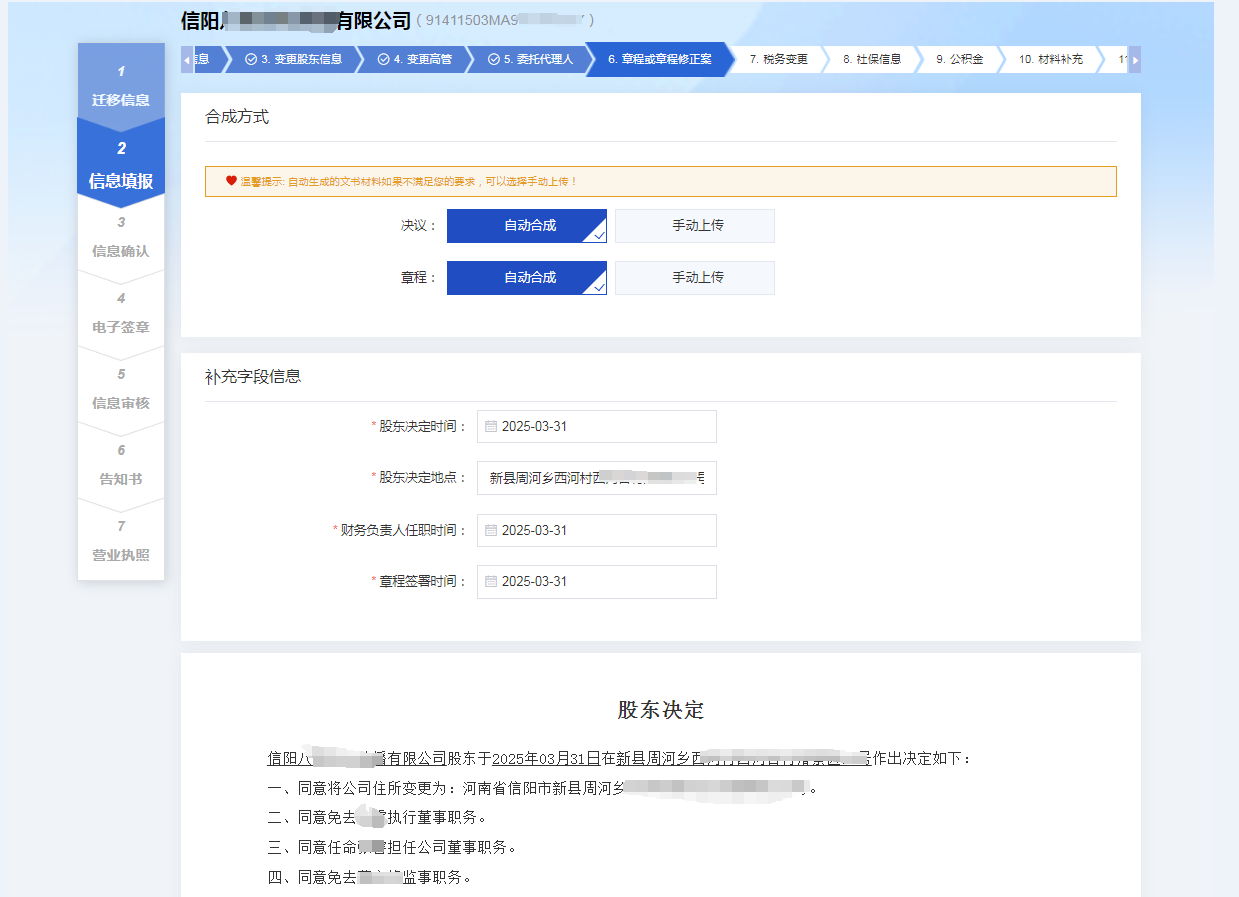Click the 股东决定 document title
Viewport: 1239px width, 897px height.
[661, 711]
